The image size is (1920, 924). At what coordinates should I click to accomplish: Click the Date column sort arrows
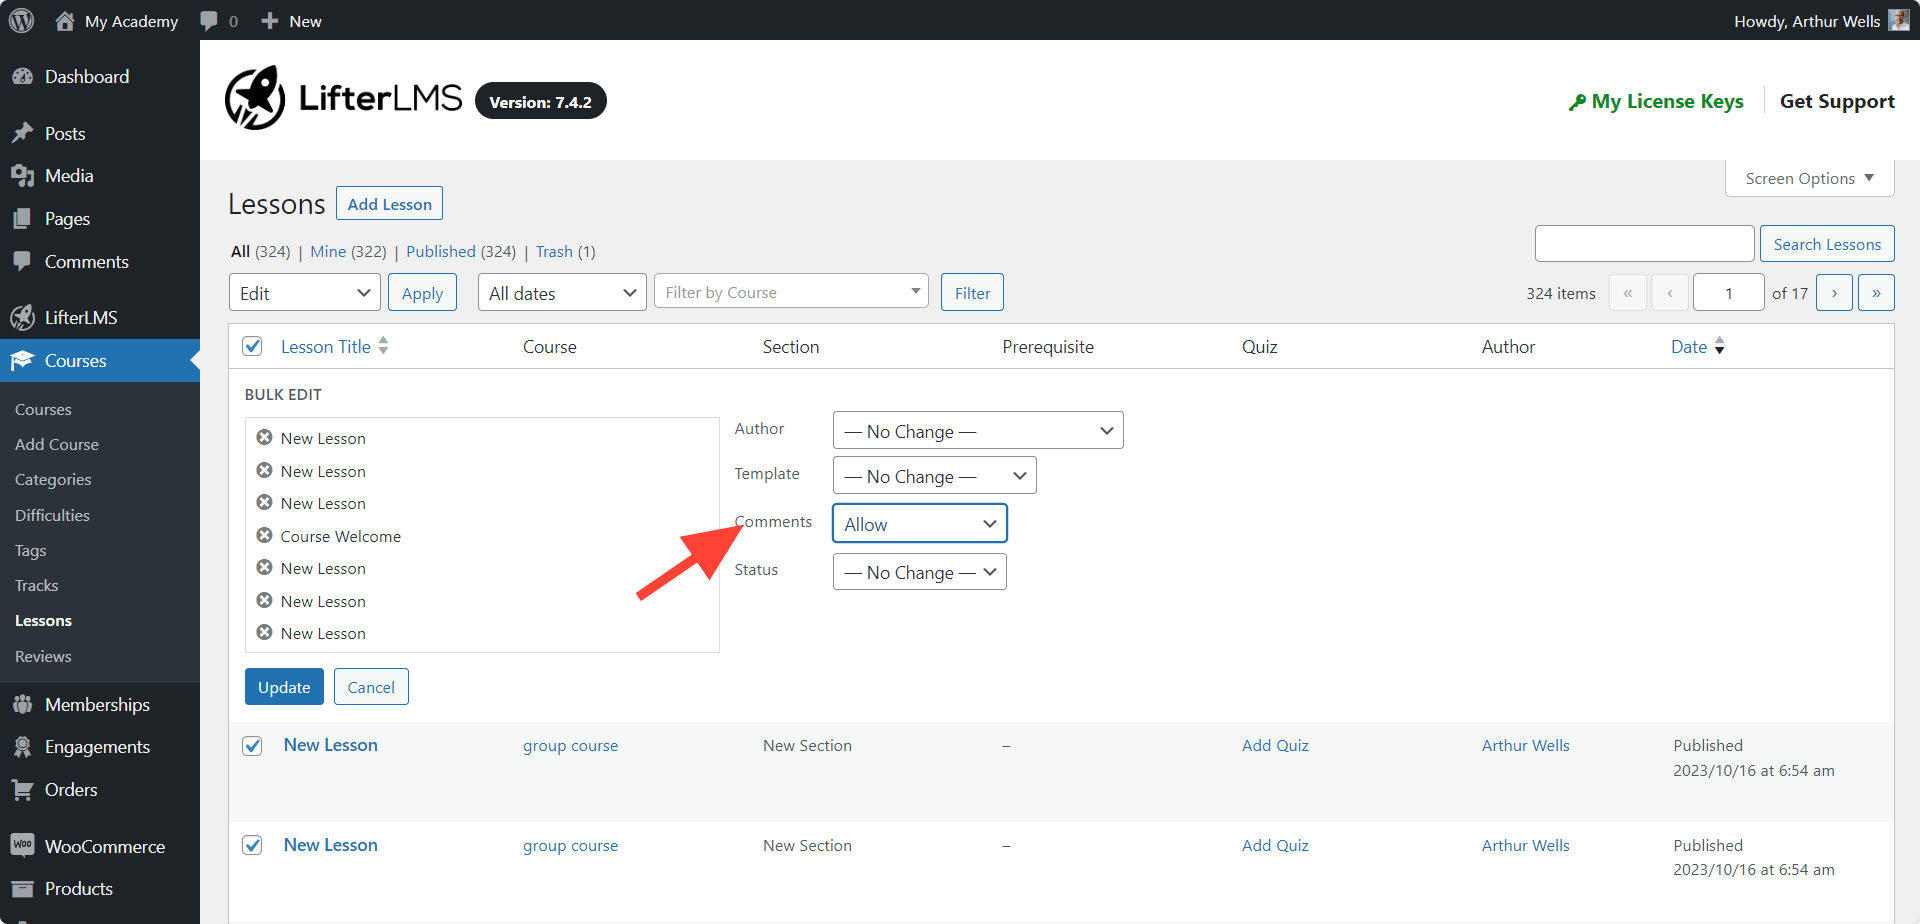pyautogui.click(x=1720, y=346)
